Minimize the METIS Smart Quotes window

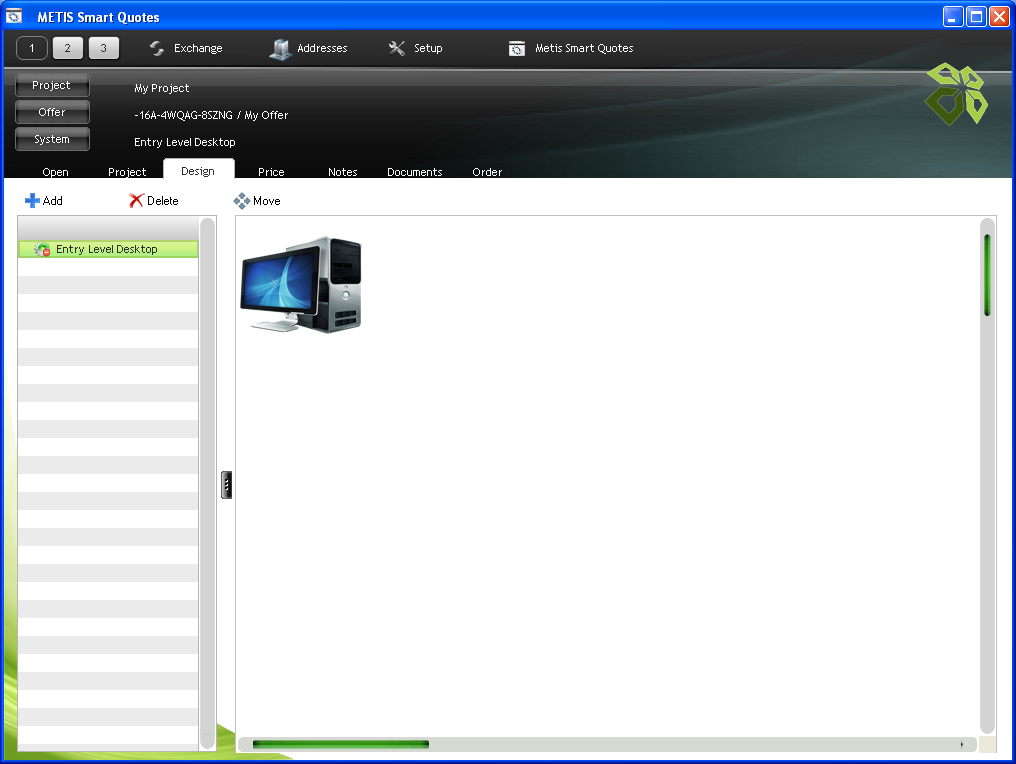pos(952,16)
